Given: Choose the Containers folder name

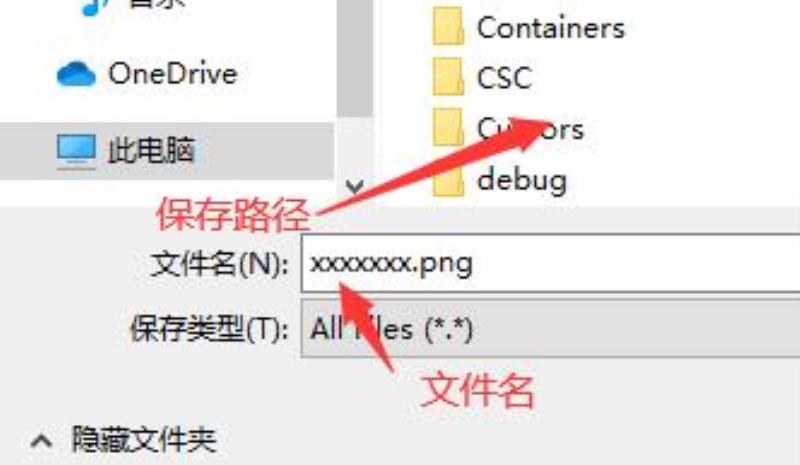Looking at the screenshot, I should pos(551,28).
